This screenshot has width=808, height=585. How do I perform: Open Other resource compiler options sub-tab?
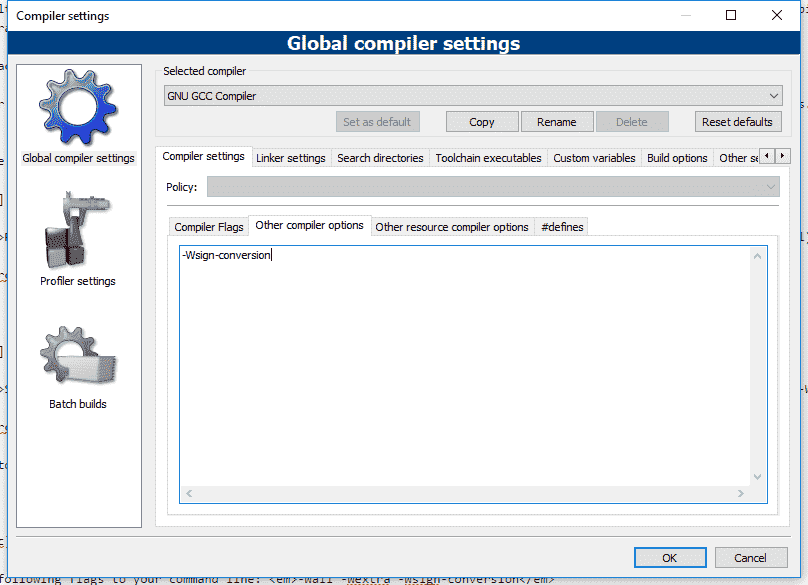[x=452, y=227]
